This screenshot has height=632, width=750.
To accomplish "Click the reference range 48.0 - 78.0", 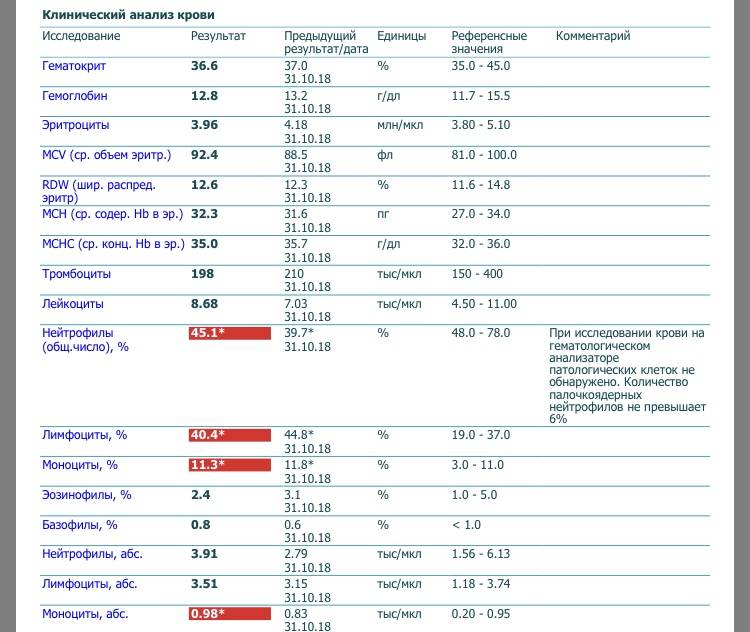I will pos(481,333).
